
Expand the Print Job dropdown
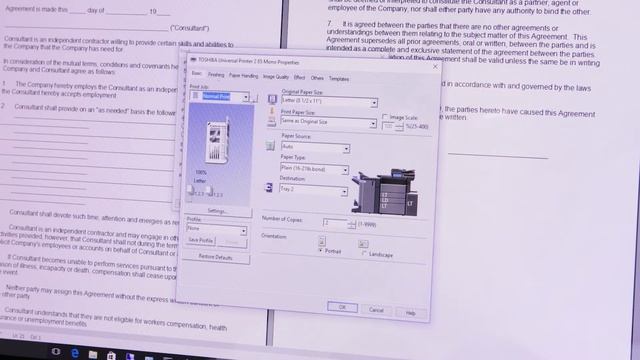(x=246, y=98)
